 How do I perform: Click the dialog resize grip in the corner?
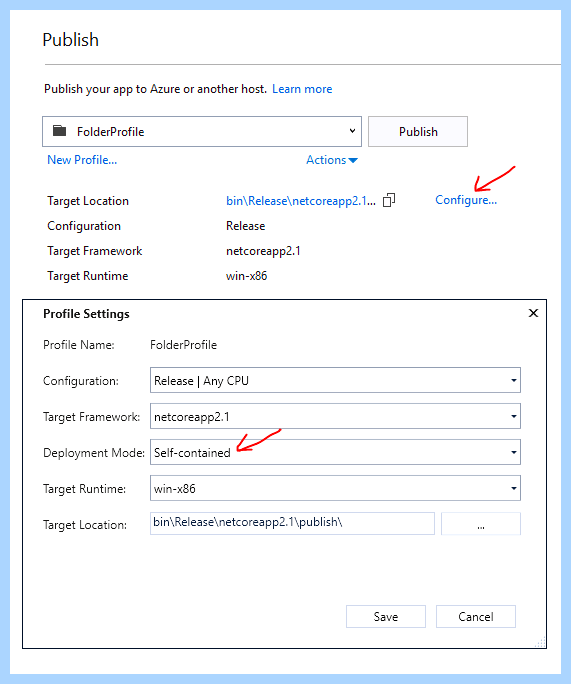[x=540, y=643]
